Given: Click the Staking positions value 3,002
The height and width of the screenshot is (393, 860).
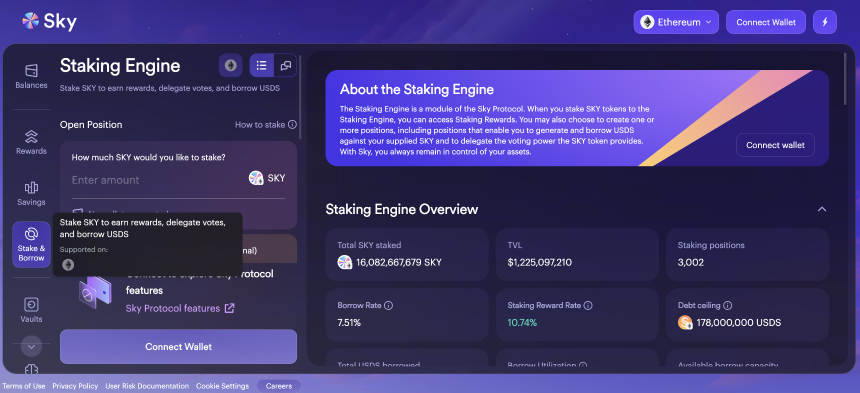Looking at the screenshot, I should (691, 263).
